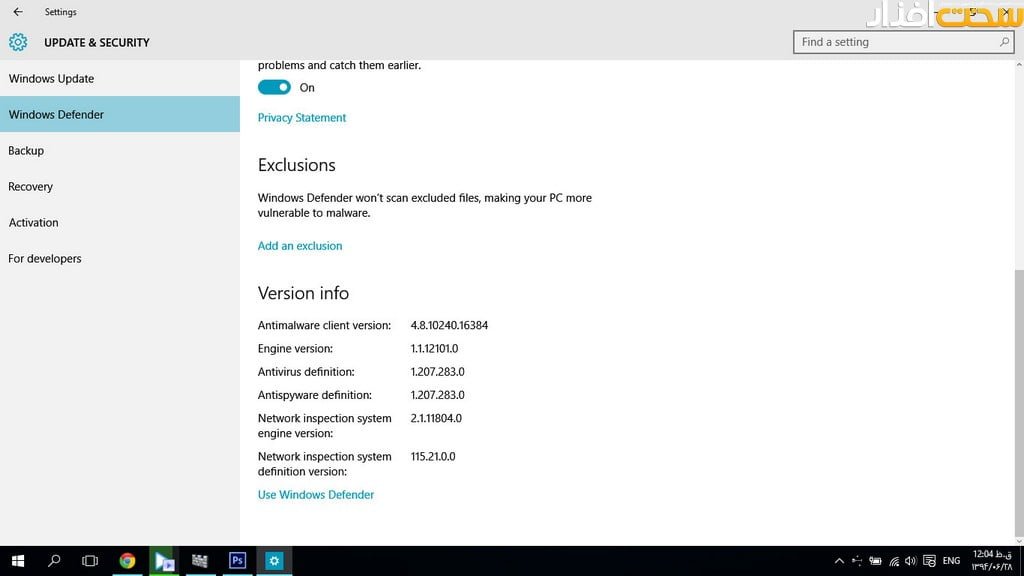The image size is (1024, 576).
Task: Open Google Chrome from the taskbar
Action: pos(127,561)
